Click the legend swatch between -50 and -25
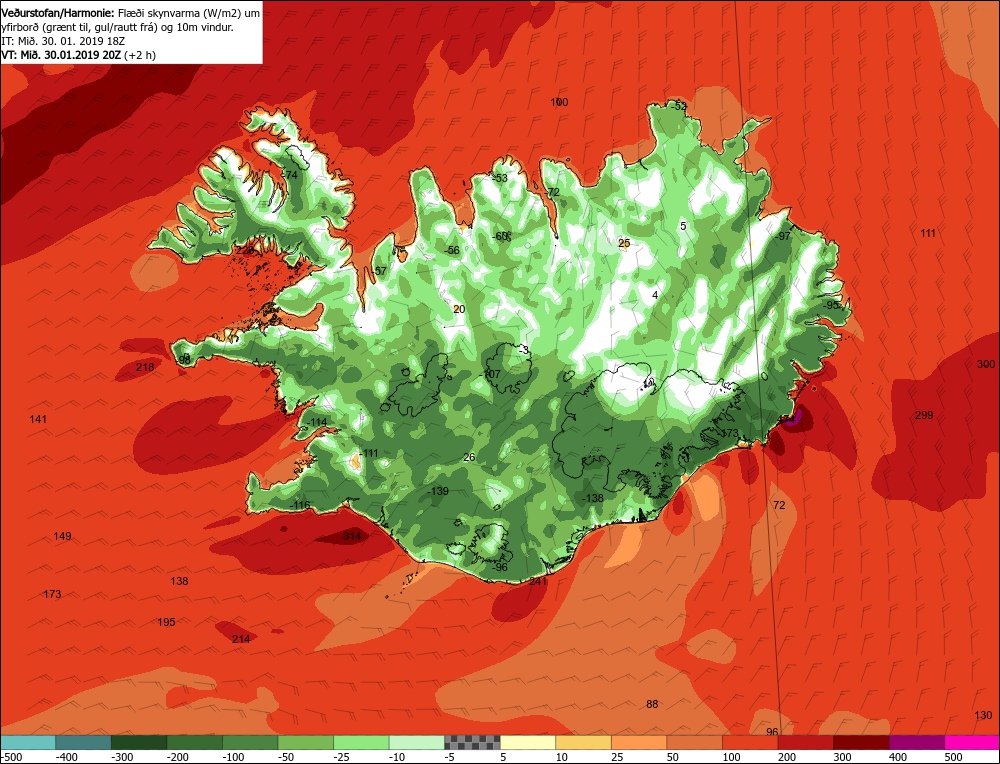Screen dimensions: 1000x764 306,742
